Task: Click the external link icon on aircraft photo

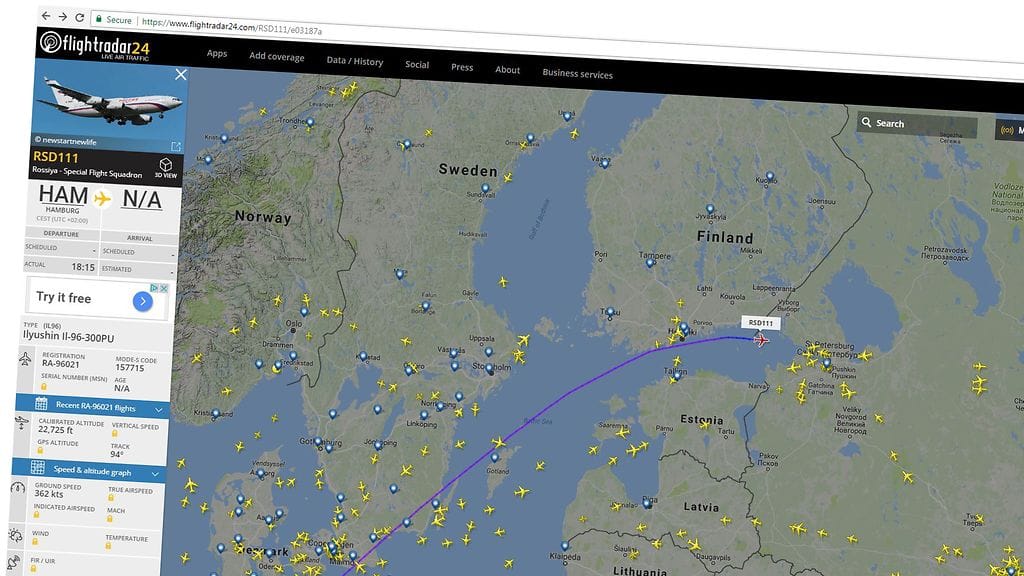Action: 176,147
